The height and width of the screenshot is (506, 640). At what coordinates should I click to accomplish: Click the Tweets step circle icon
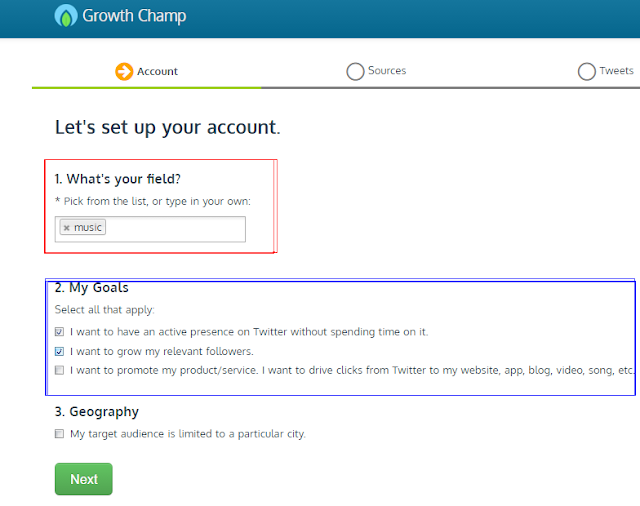[587, 71]
